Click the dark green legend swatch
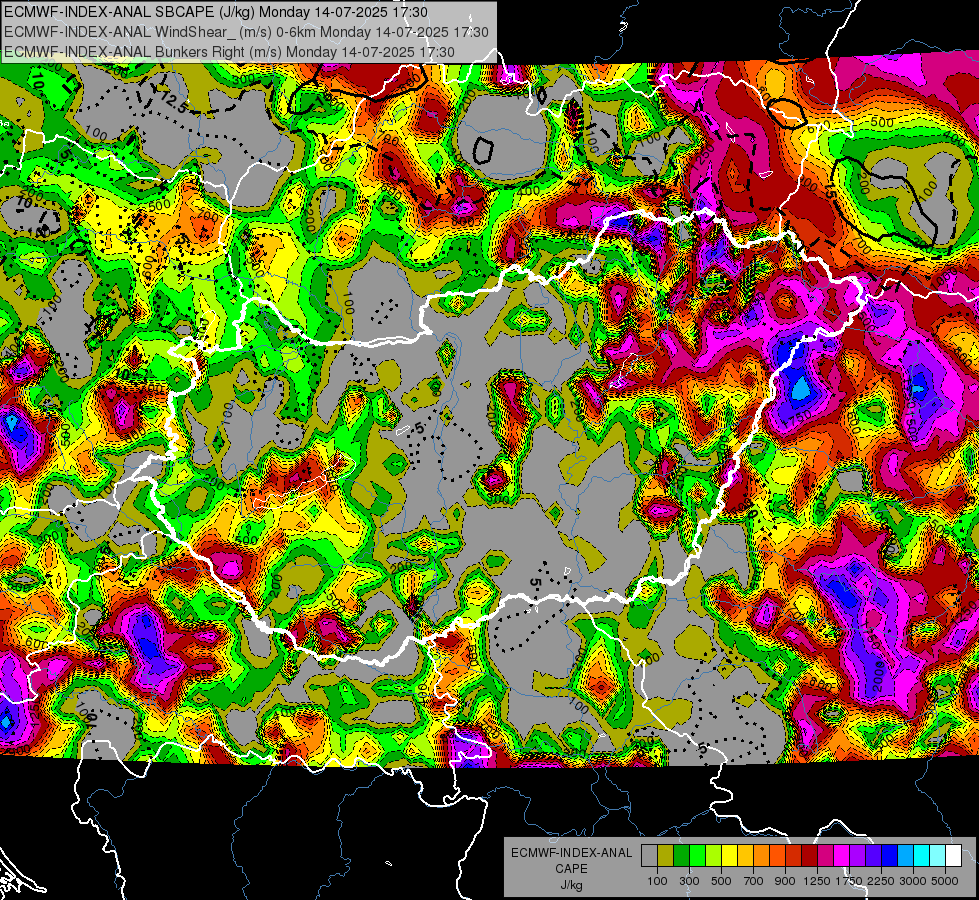The image size is (979, 900). coord(681,856)
